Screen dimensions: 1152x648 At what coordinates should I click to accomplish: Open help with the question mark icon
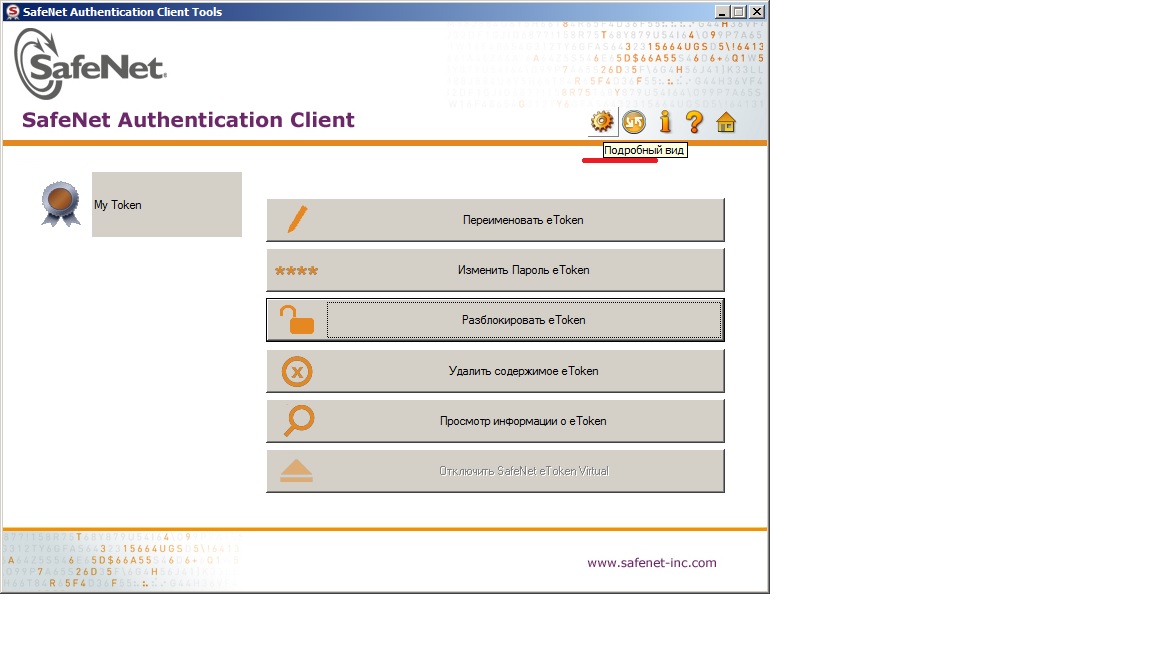pyautogui.click(x=694, y=122)
